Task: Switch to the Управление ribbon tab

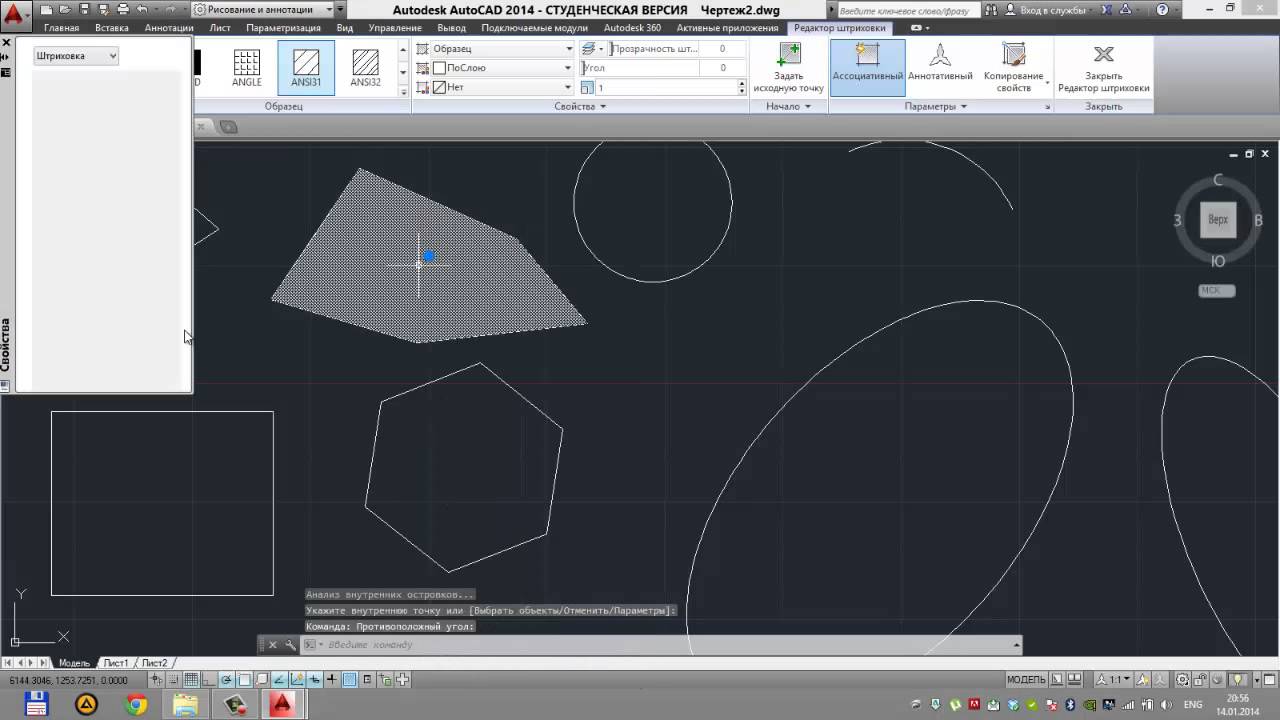Action: tap(395, 28)
